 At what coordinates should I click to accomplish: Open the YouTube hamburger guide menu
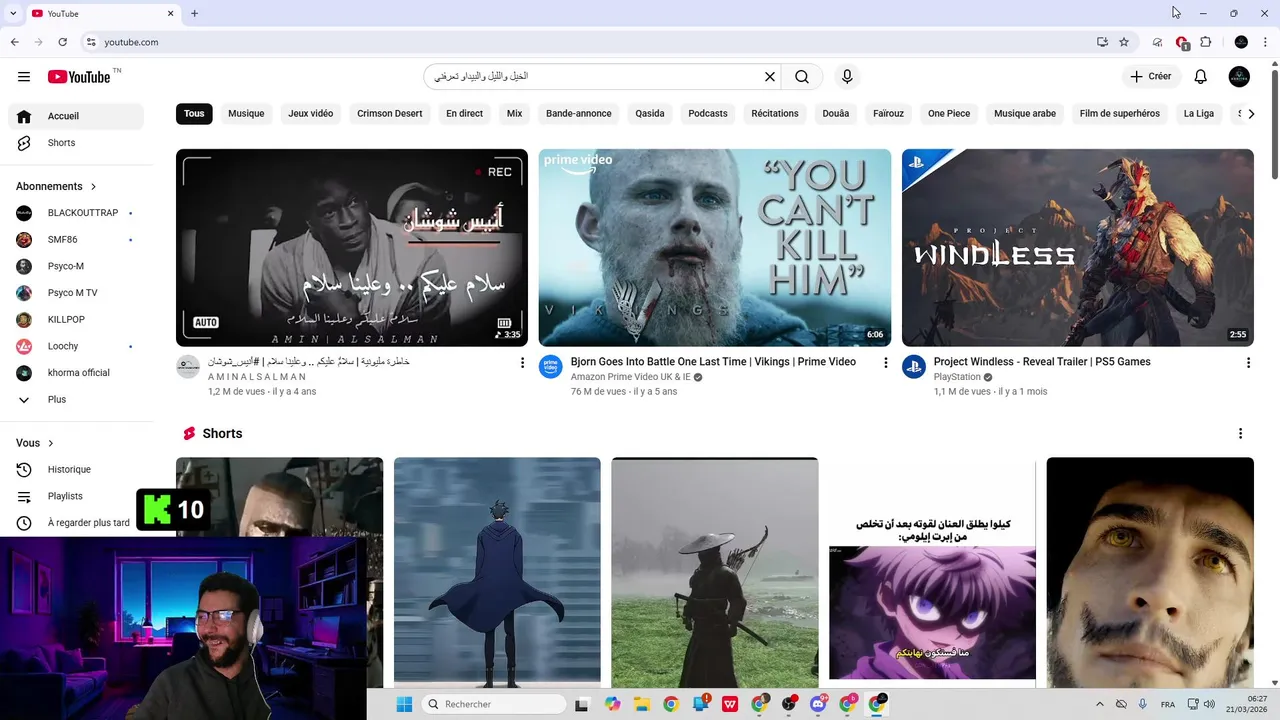(24, 77)
